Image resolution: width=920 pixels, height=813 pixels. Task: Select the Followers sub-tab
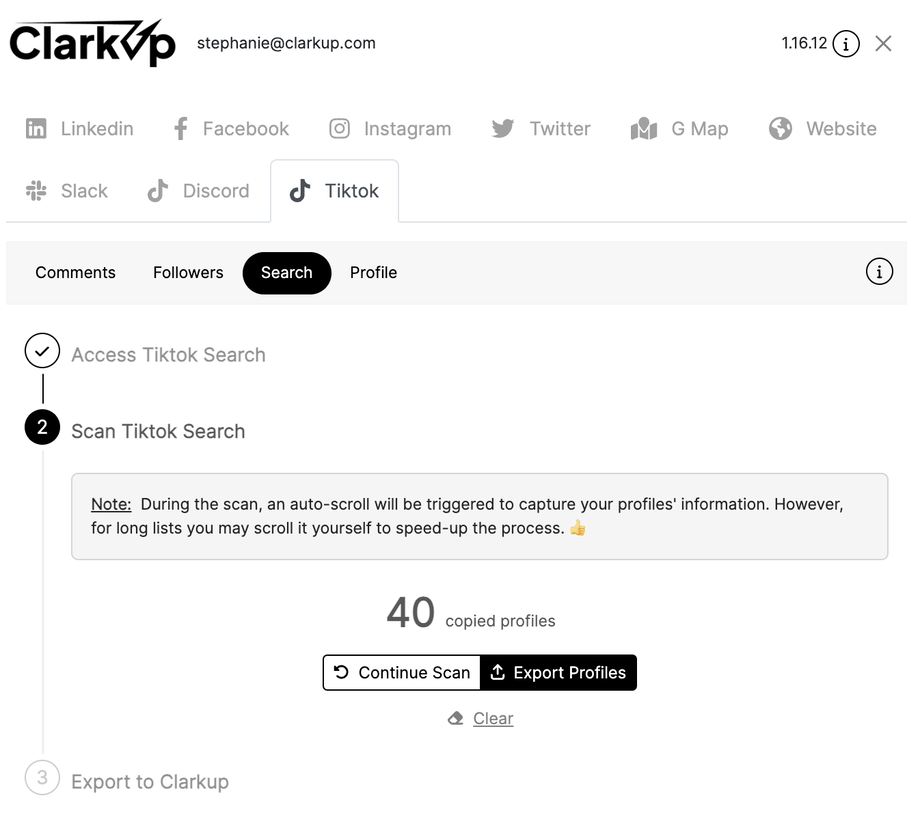pyautogui.click(x=188, y=273)
